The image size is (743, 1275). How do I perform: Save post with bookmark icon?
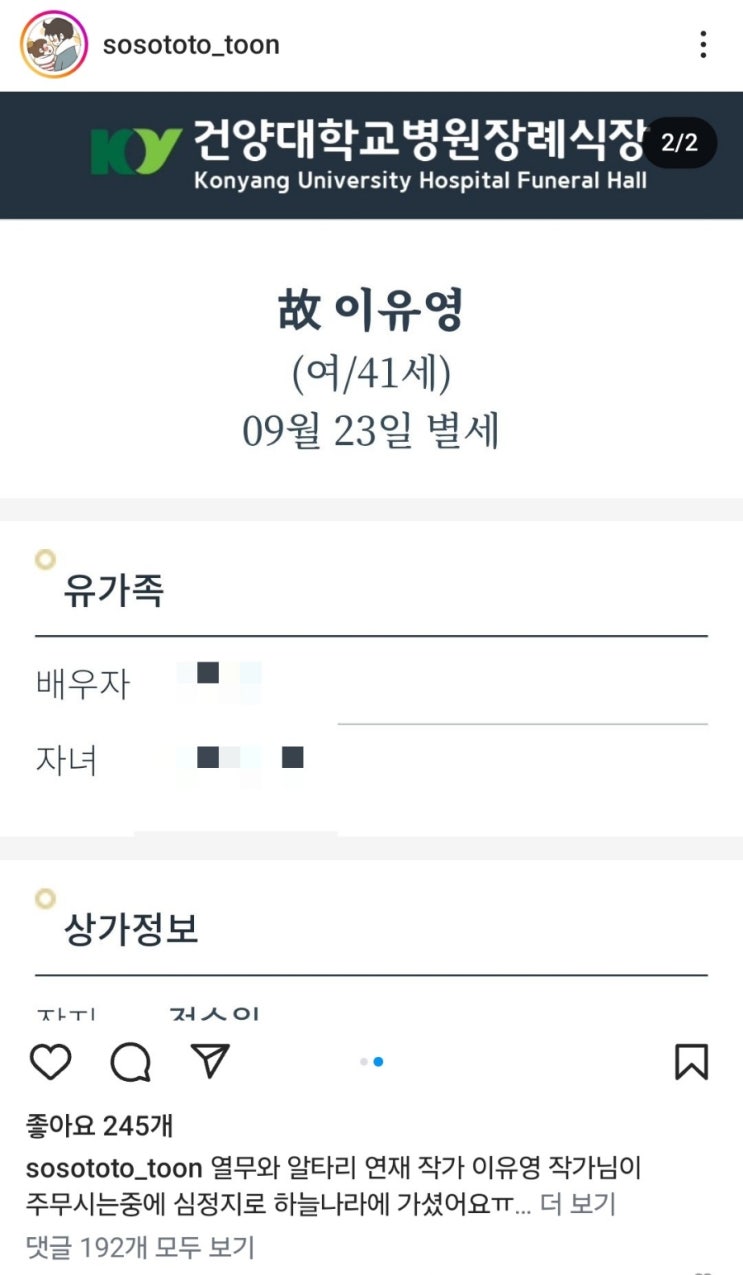click(x=691, y=1061)
